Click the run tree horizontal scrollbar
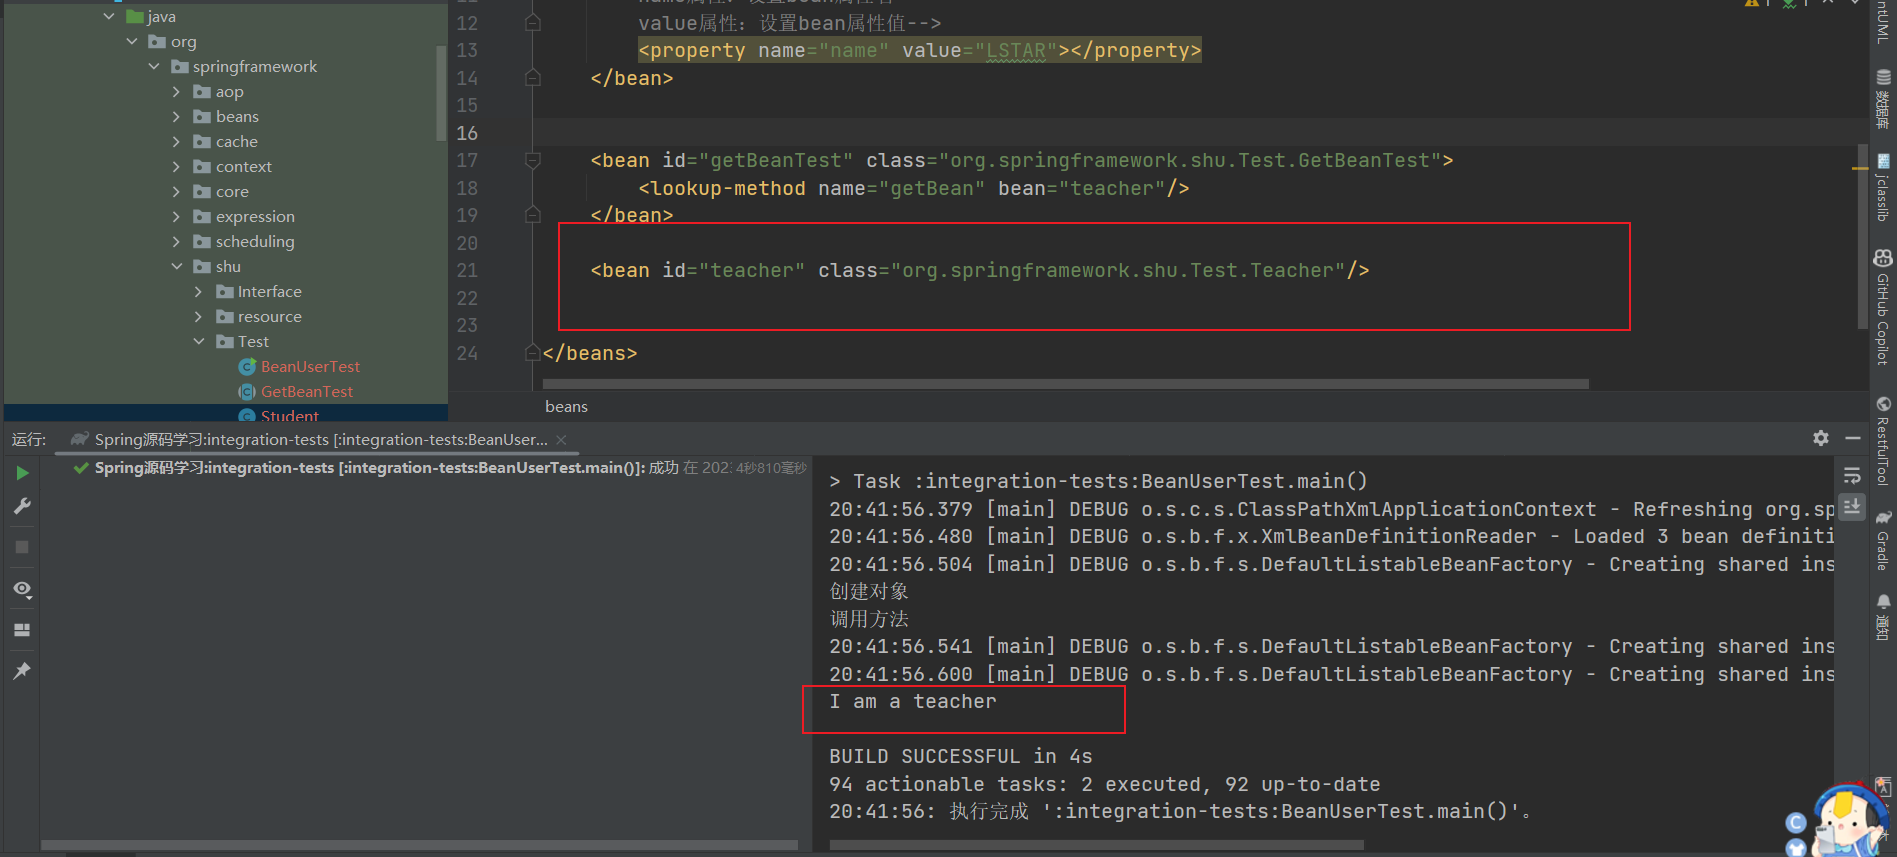The height and width of the screenshot is (857, 1897). 419,845
